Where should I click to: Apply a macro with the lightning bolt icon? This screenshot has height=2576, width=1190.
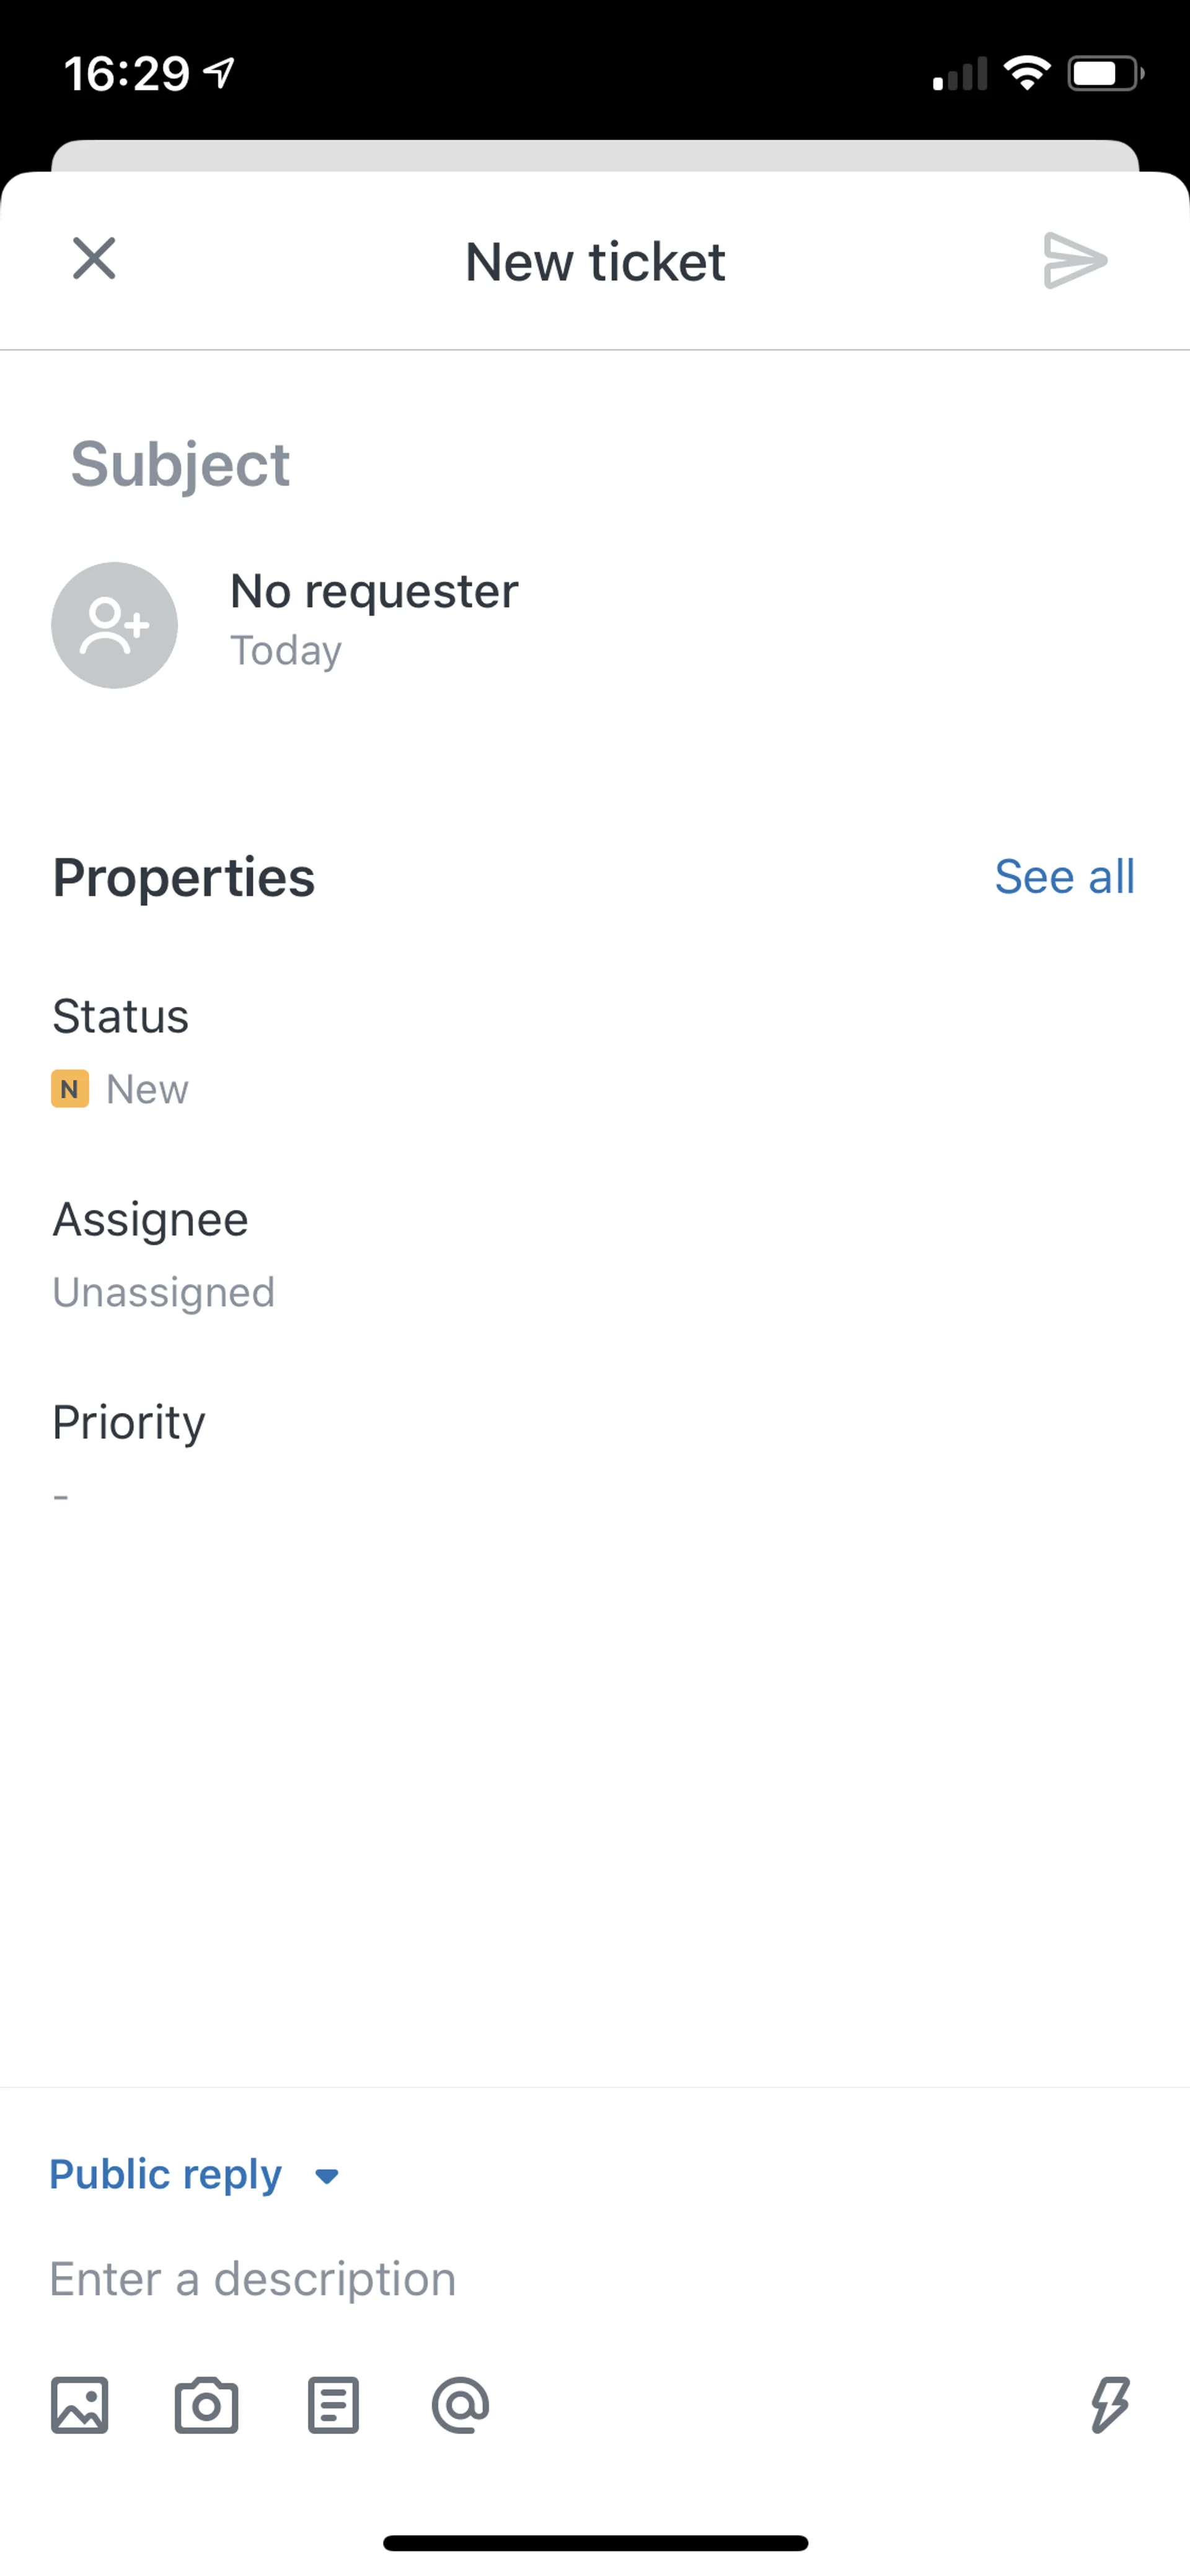click(1110, 2405)
